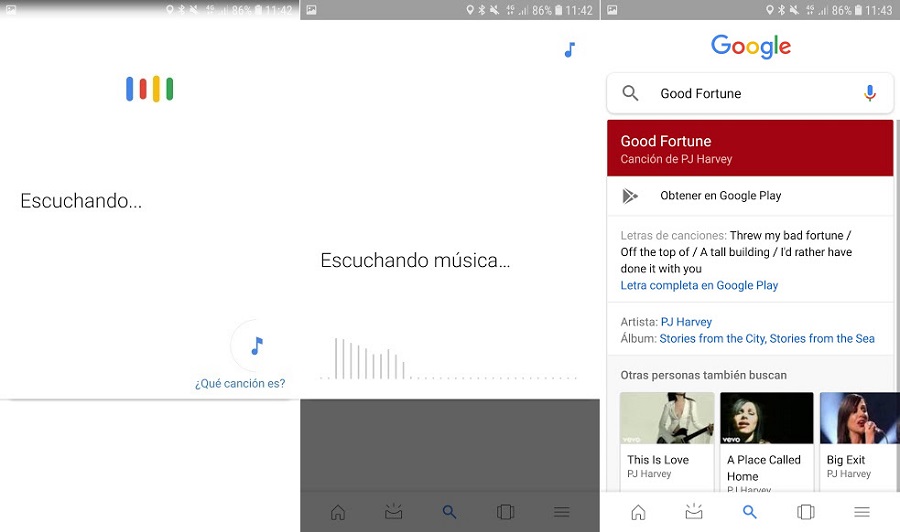Click the Google logo above the search bar

coord(750,46)
